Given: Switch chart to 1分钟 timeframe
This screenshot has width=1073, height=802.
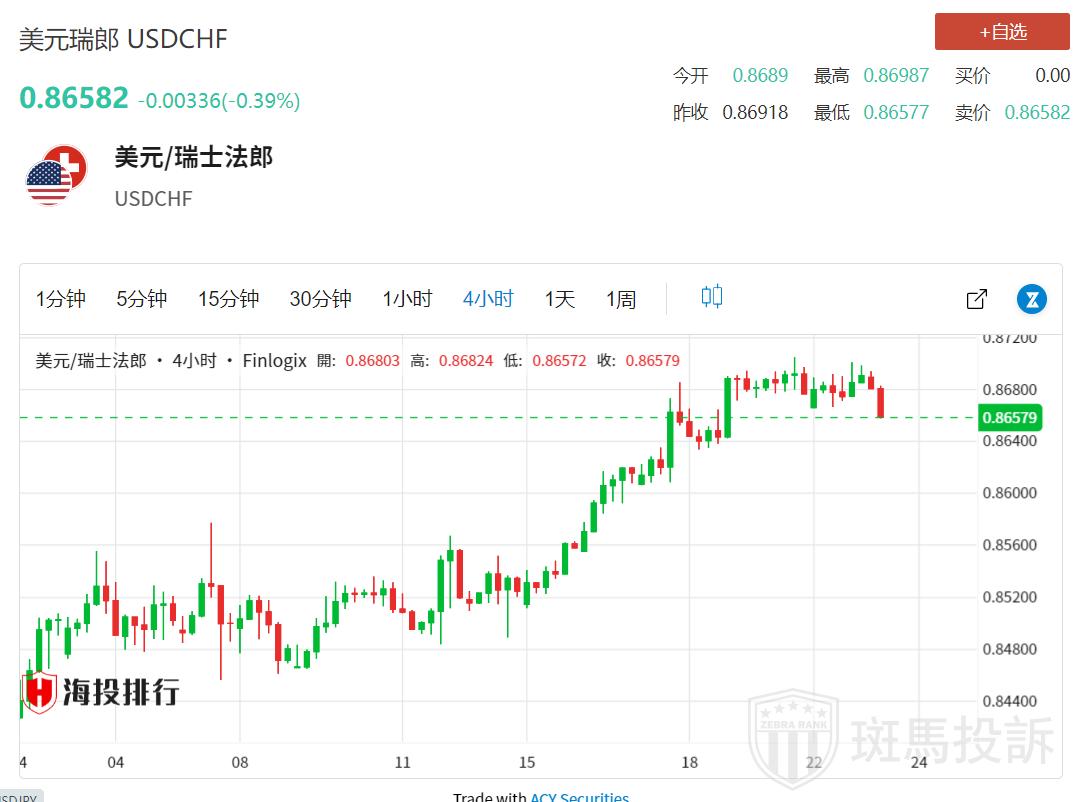Looking at the screenshot, I should point(61,299).
